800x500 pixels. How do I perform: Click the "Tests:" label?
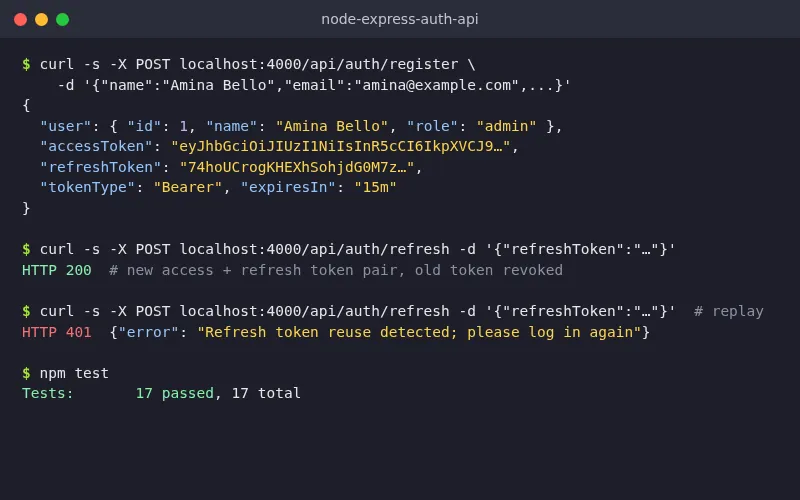(48, 393)
